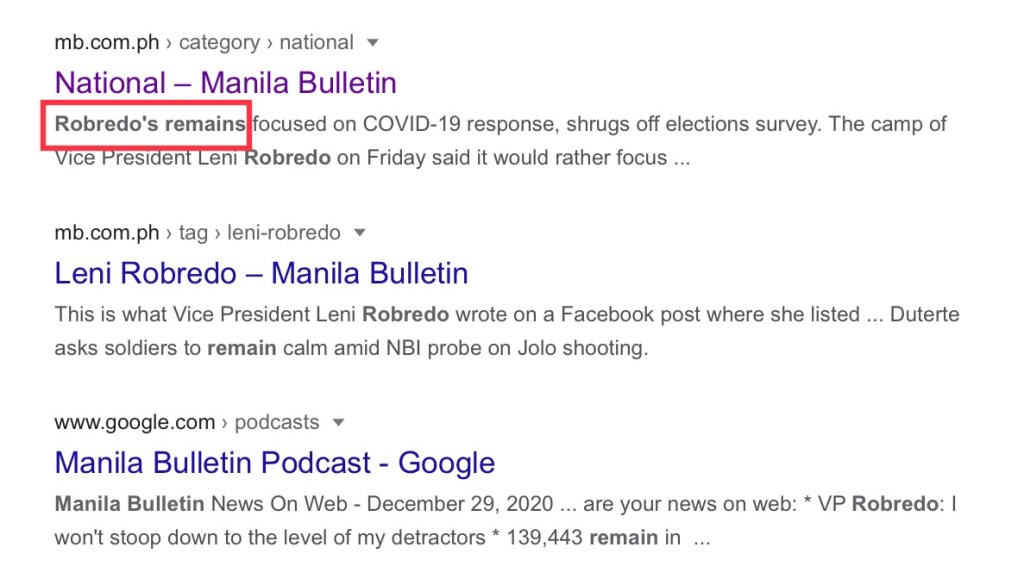
Task: Click bold "remain" in the Jolo shooting snippet
Action: tap(240, 348)
